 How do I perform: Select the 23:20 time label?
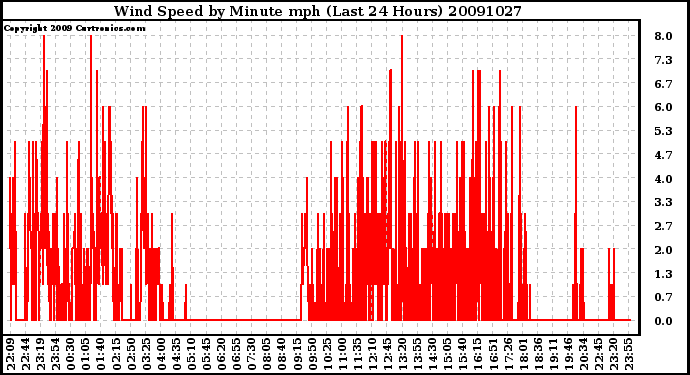click(x=613, y=354)
